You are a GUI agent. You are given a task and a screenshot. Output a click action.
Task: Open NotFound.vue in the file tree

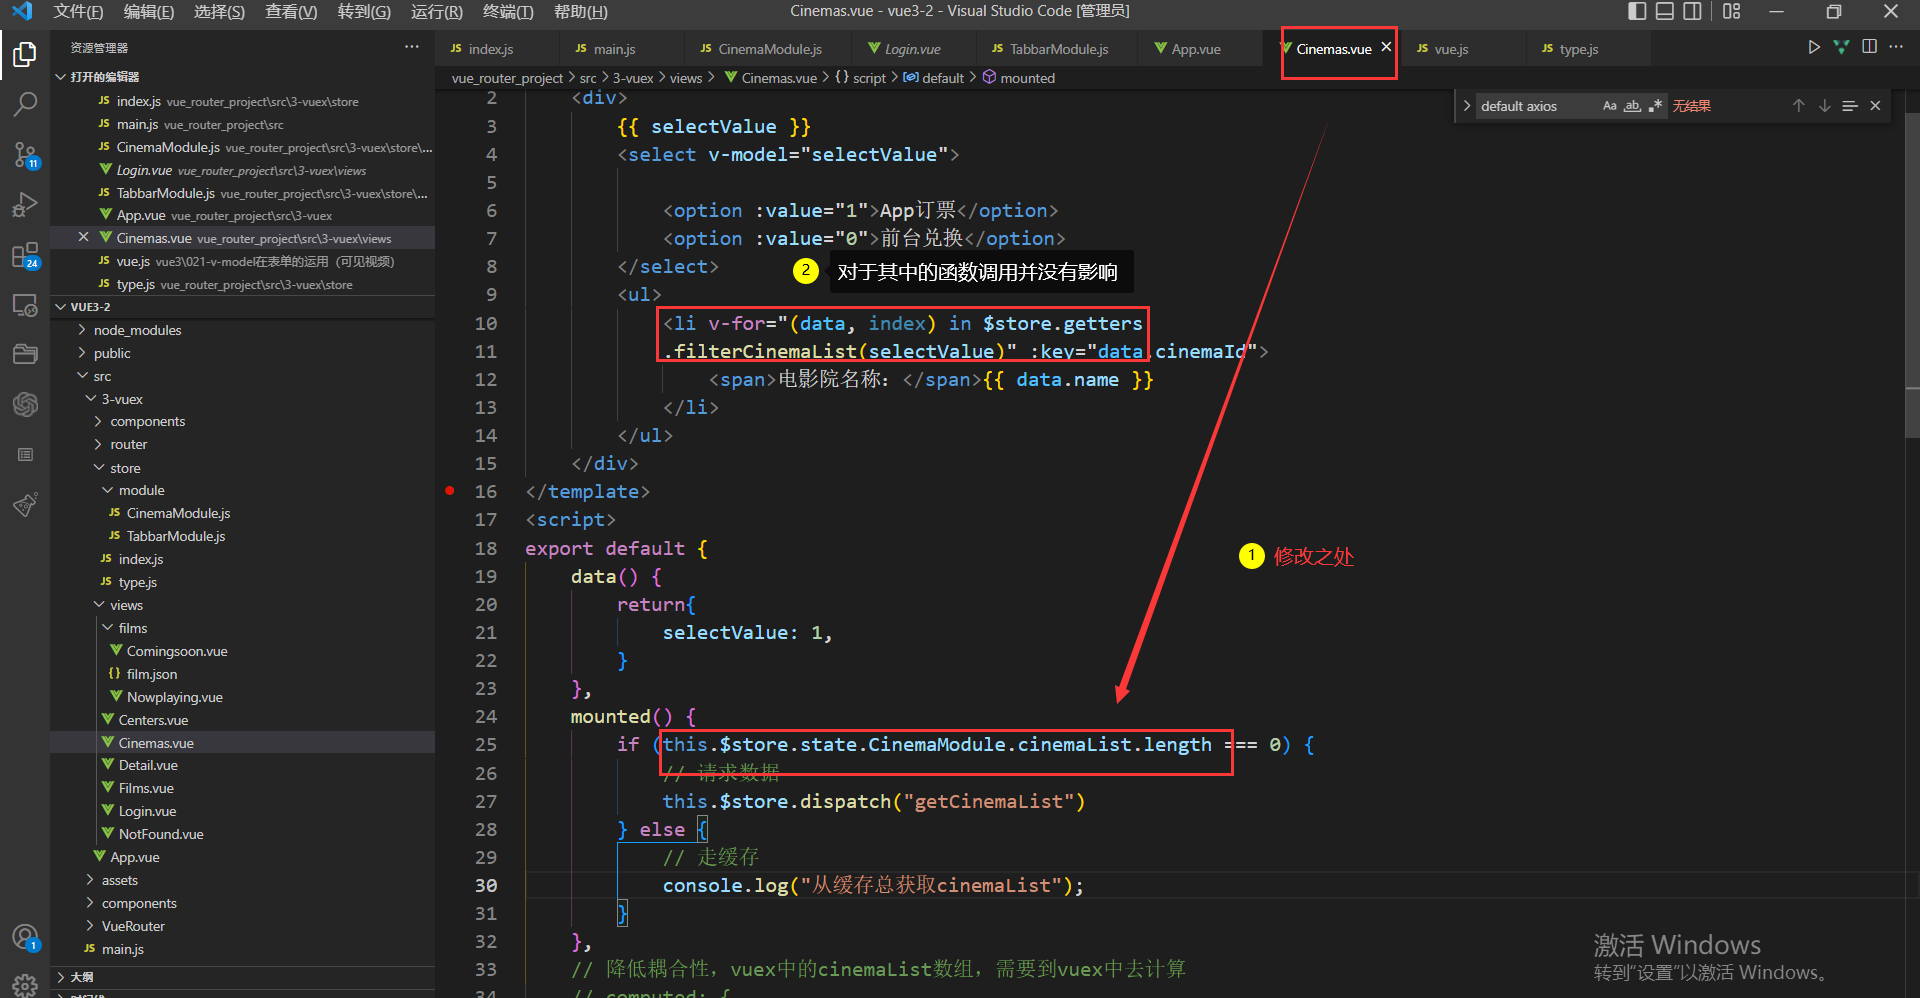pos(161,834)
